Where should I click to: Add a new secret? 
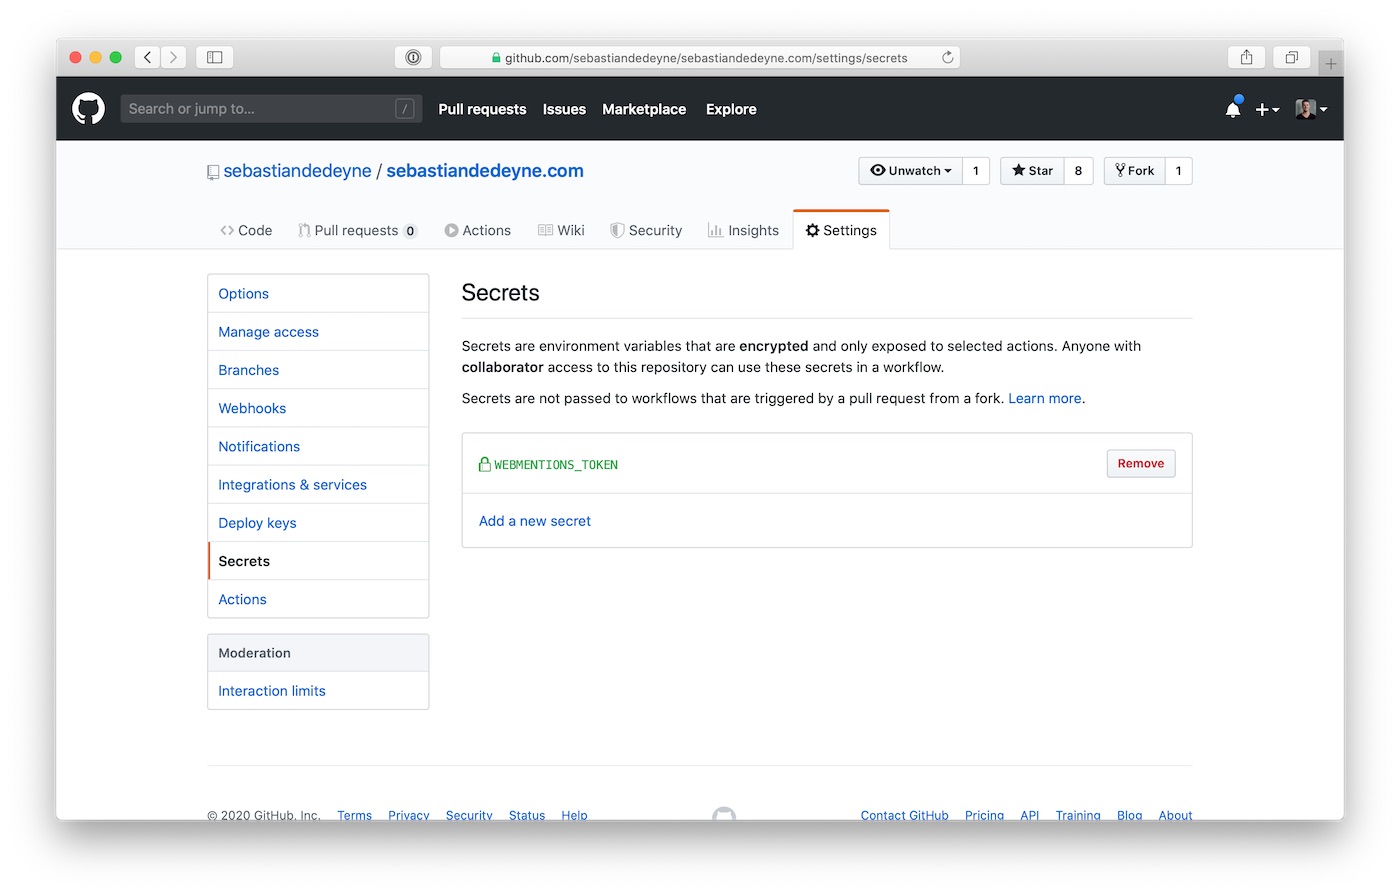[x=535, y=521]
